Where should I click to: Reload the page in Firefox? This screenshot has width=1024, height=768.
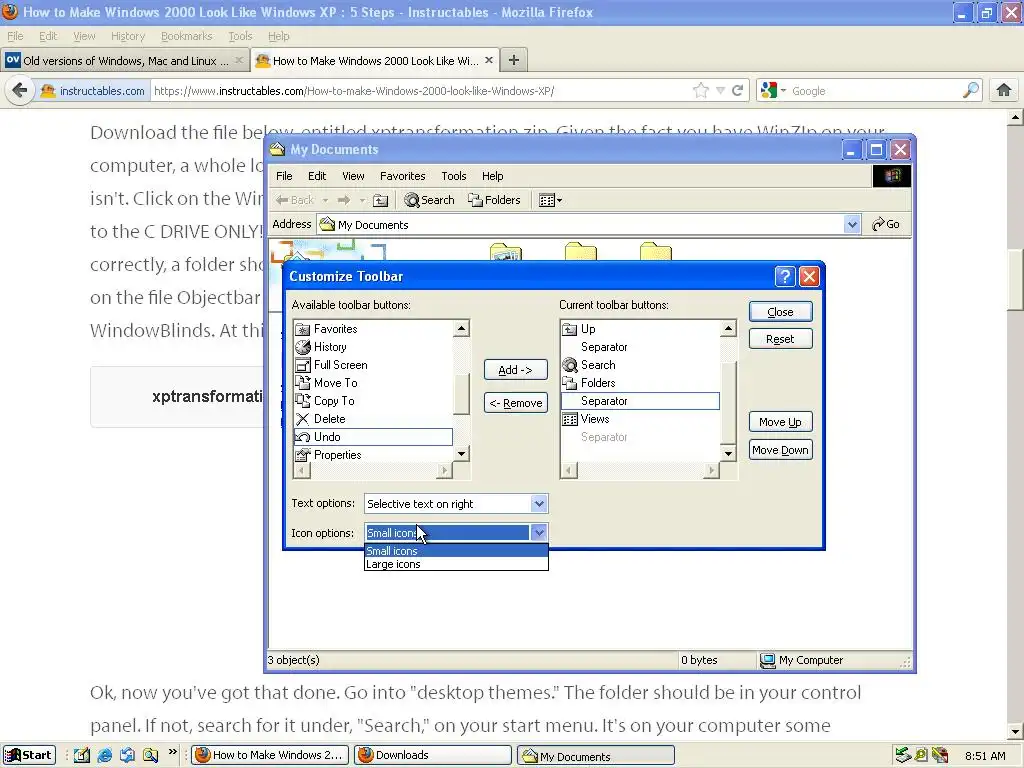[x=738, y=91]
